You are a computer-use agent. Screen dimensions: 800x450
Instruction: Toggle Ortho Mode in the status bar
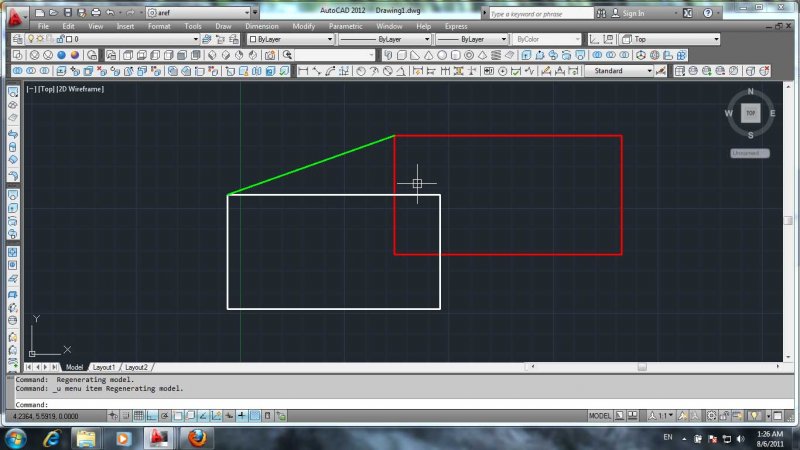152,416
